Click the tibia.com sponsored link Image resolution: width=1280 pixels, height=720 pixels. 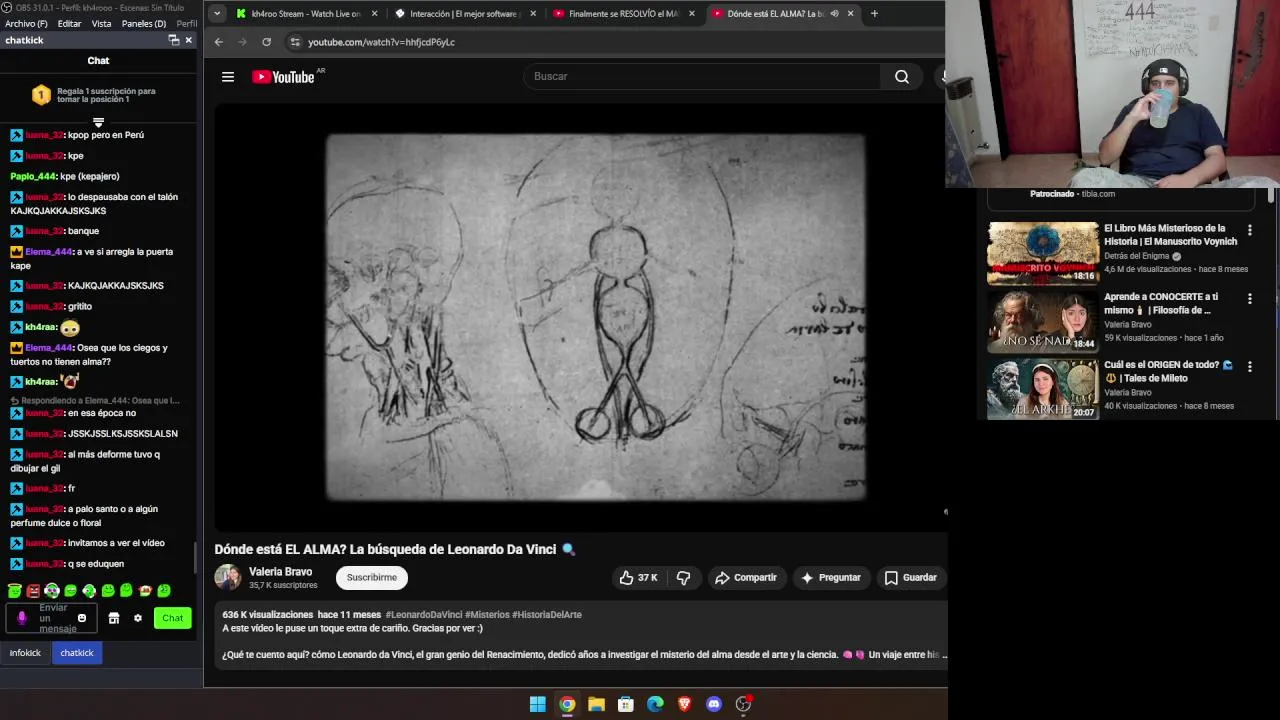pos(1098,194)
